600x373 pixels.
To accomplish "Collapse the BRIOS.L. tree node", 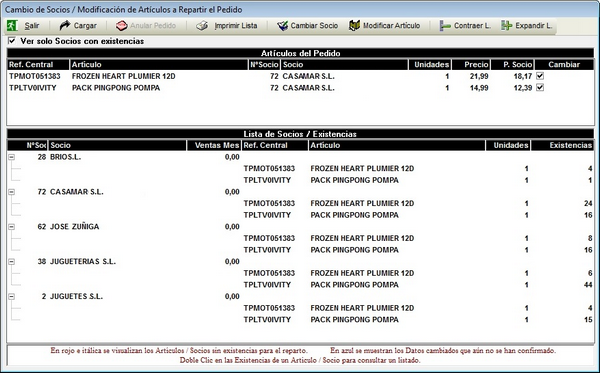I will pos(12,157).
